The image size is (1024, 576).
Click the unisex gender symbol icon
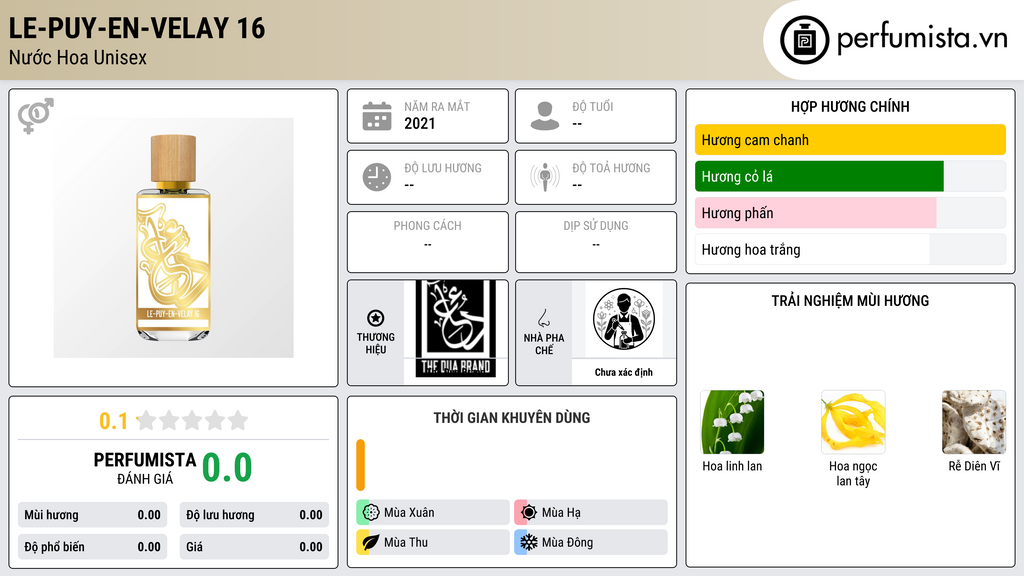click(35, 116)
